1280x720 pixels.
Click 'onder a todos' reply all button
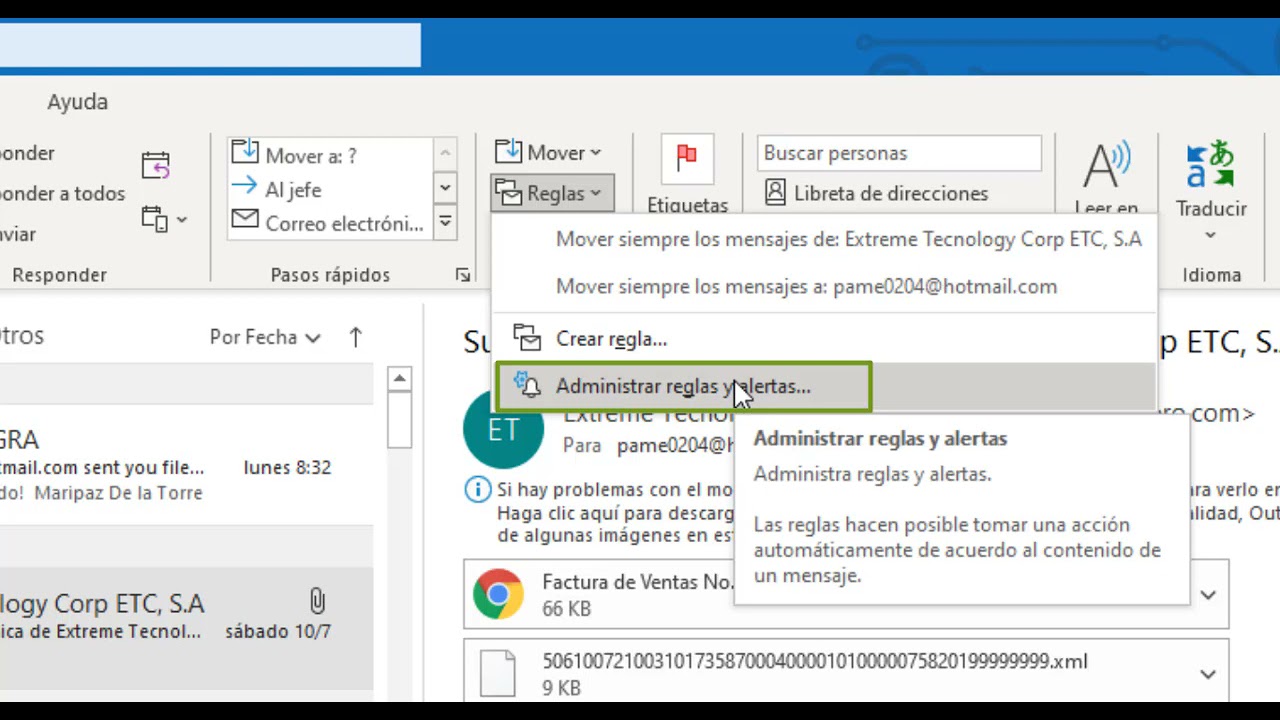tap(62, 194)
